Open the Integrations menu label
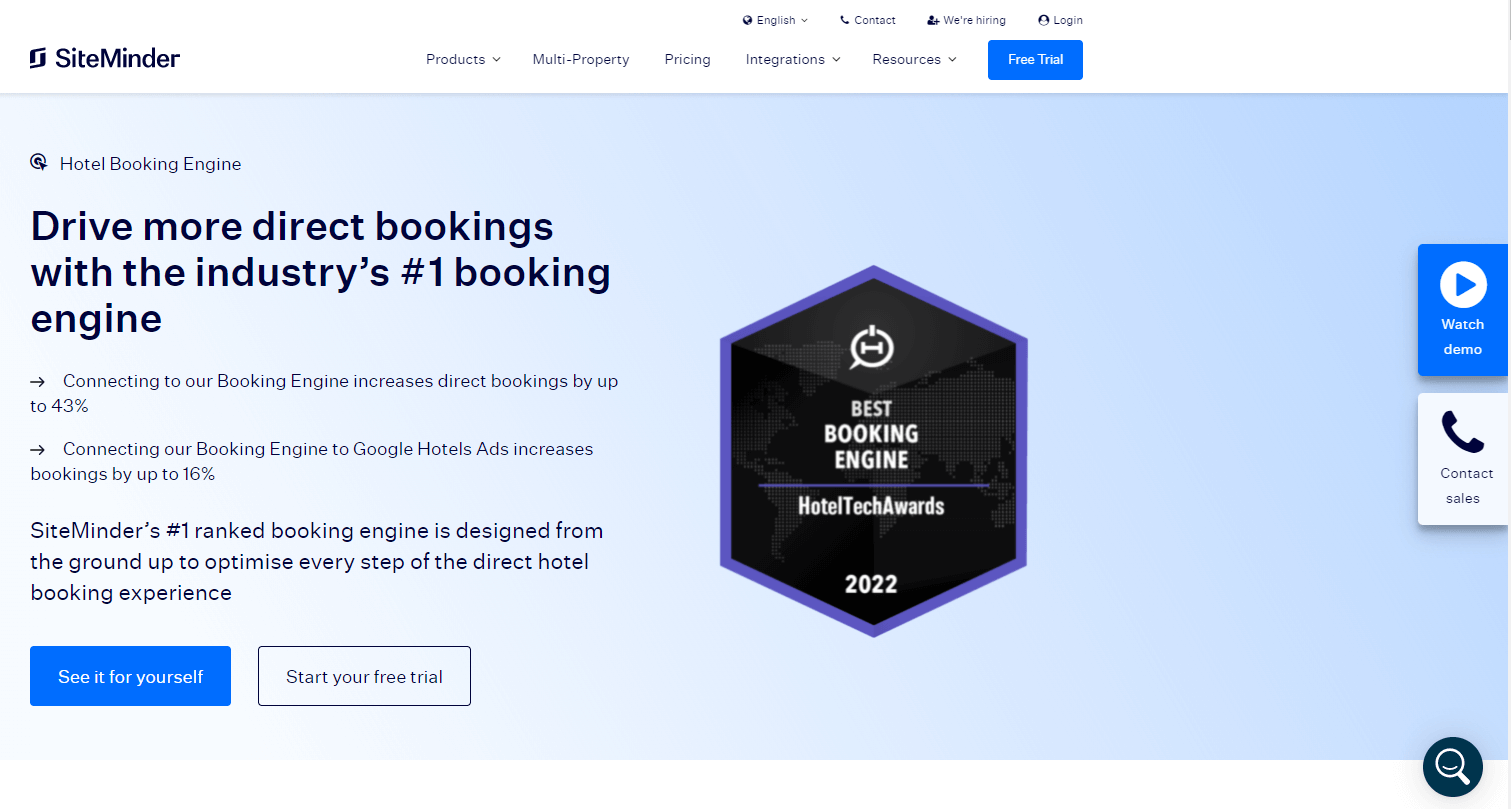Image resolution: width=1511 pixels, height=809 pixels. pos(785,59)
